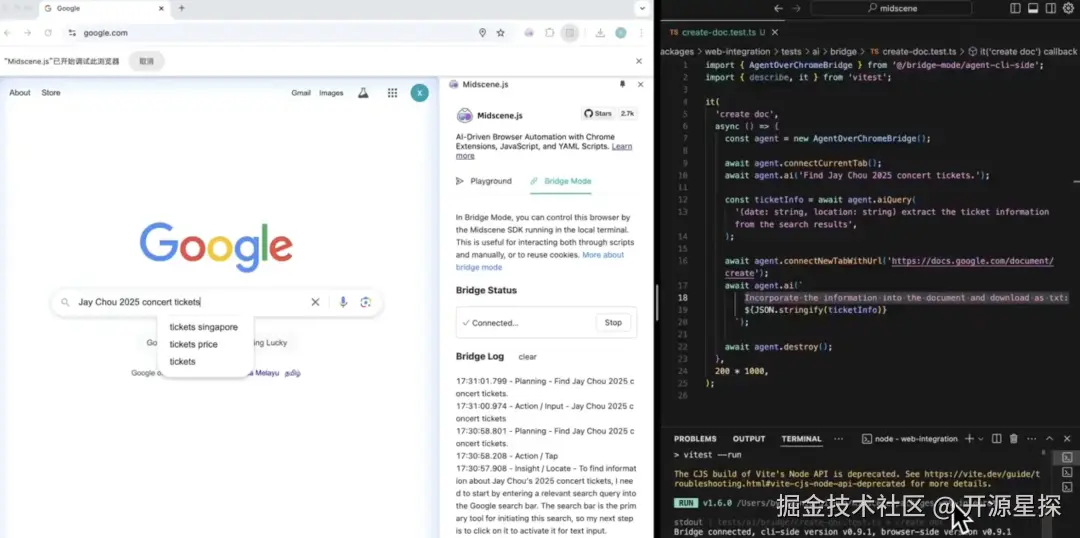Open the tab search dropdown in Chrome

[643, 8]
